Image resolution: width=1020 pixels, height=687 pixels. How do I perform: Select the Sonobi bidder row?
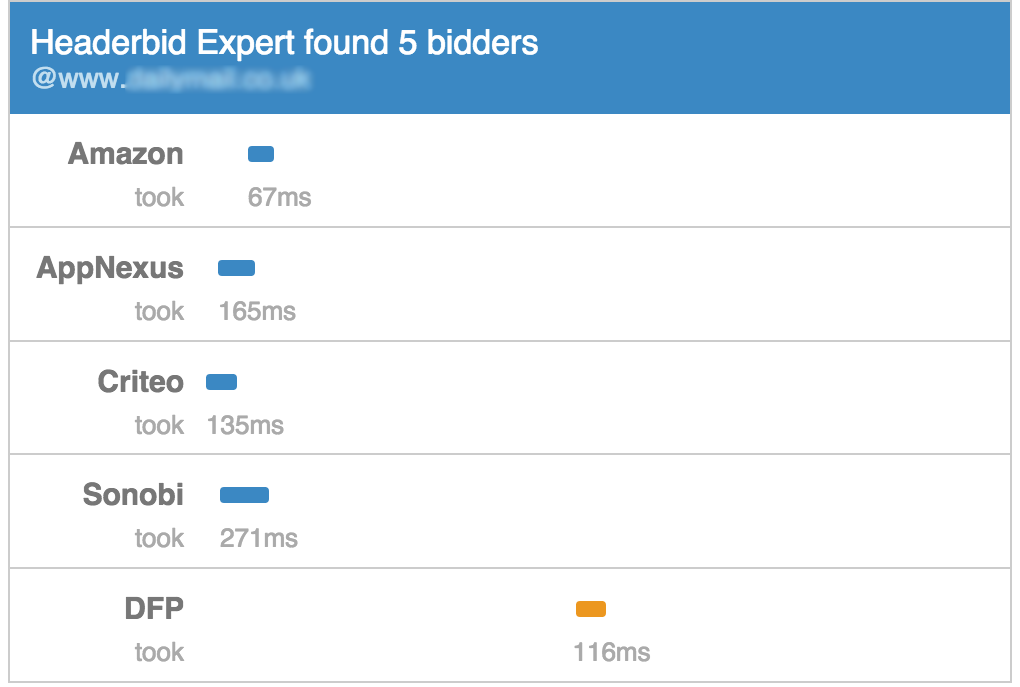click(510, 510)
